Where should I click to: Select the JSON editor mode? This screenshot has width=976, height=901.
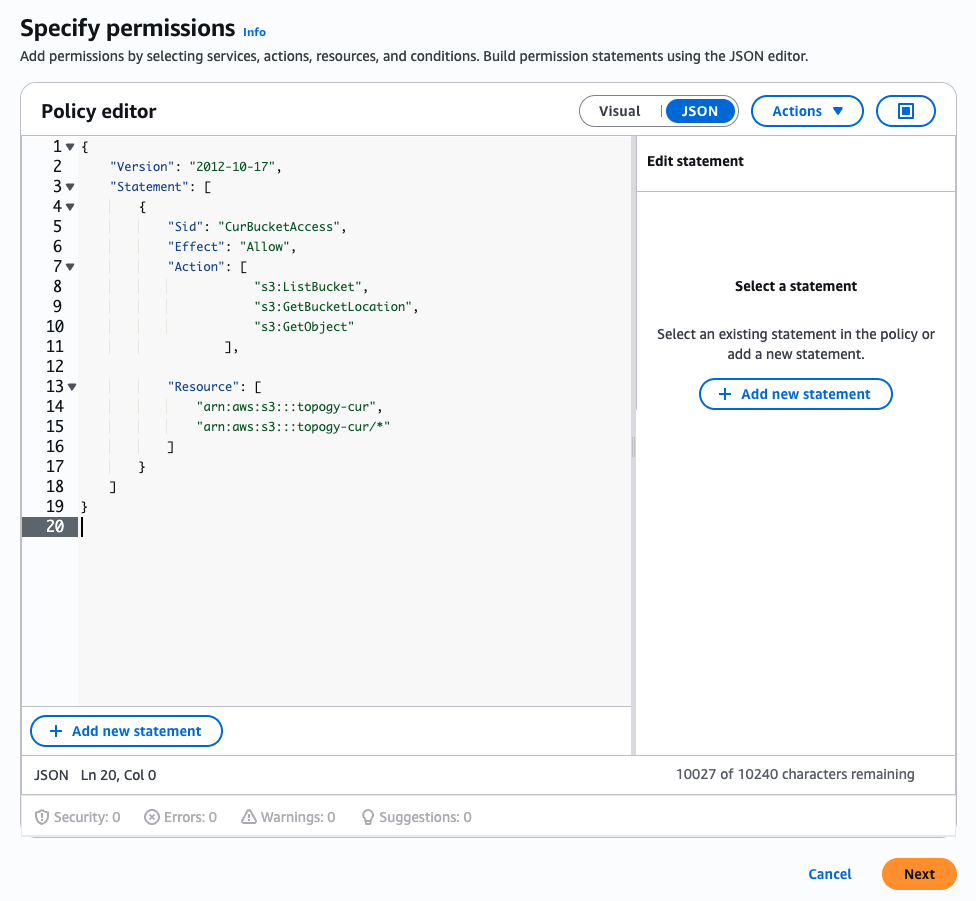pos(700,111)
